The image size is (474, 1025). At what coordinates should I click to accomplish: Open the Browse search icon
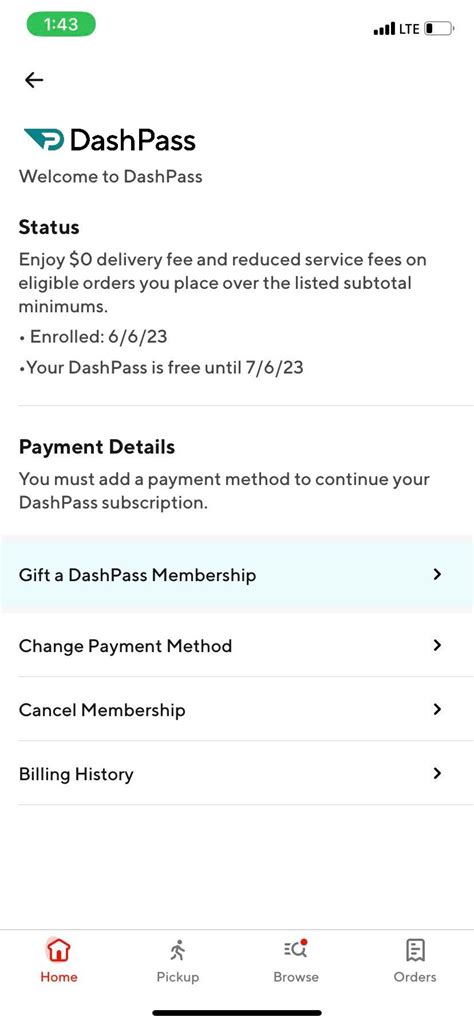(296, 950)
